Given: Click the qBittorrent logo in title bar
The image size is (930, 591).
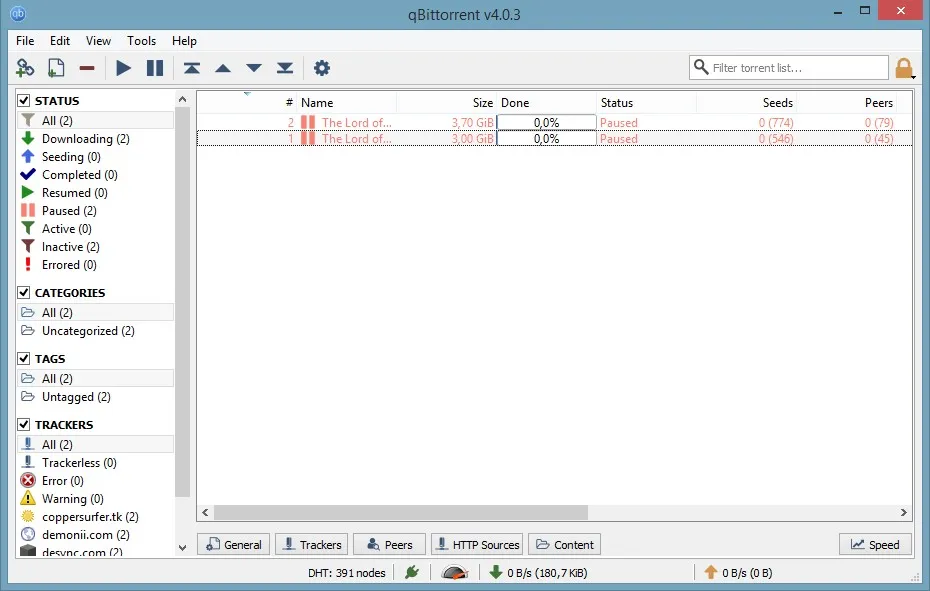Looking at the screenshot, I should 18,13.
